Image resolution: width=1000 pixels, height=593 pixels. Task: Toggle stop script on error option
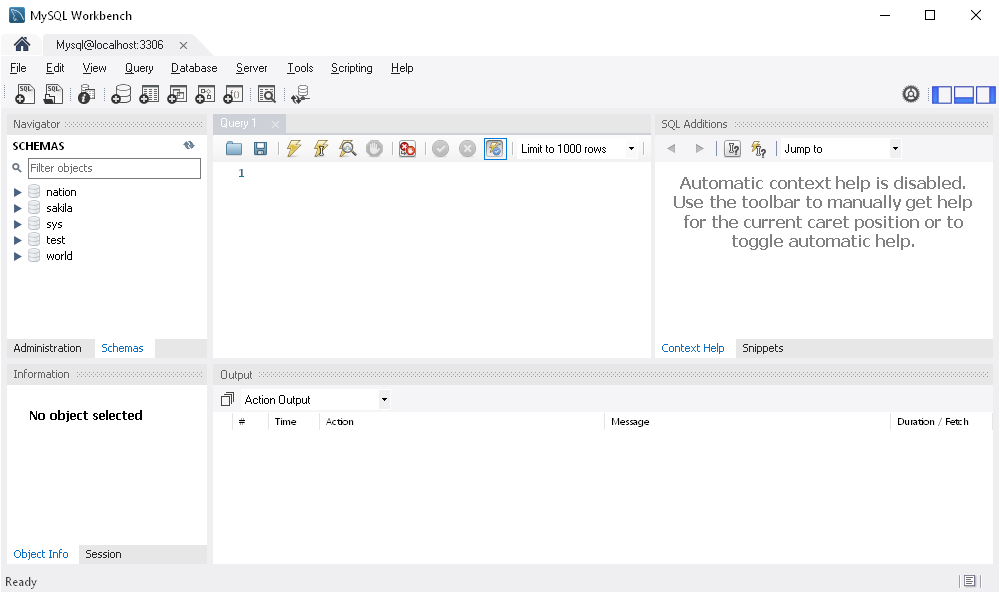pos(407,148)
